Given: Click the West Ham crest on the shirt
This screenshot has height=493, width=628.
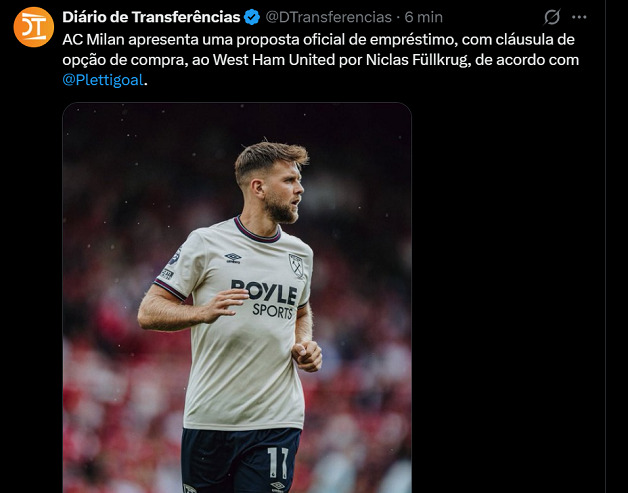Looking at the screenshot, I should click(x=296, y=266).
